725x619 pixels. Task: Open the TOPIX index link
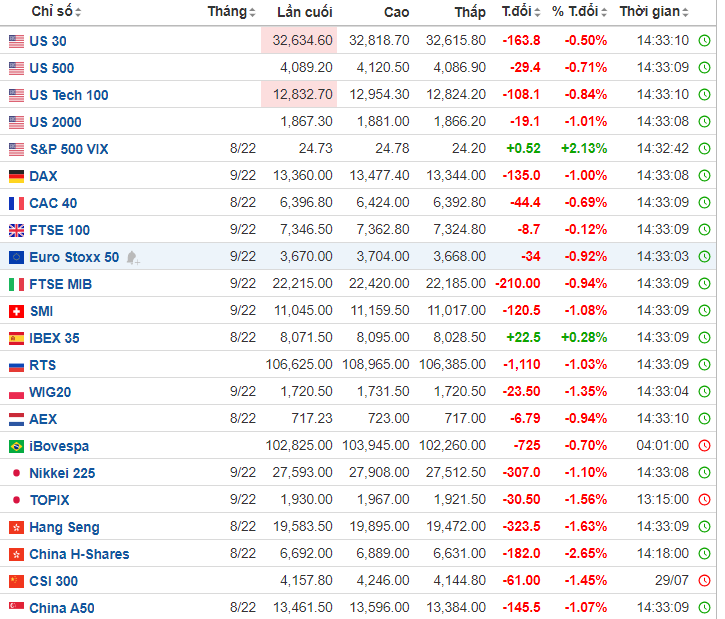49,500
